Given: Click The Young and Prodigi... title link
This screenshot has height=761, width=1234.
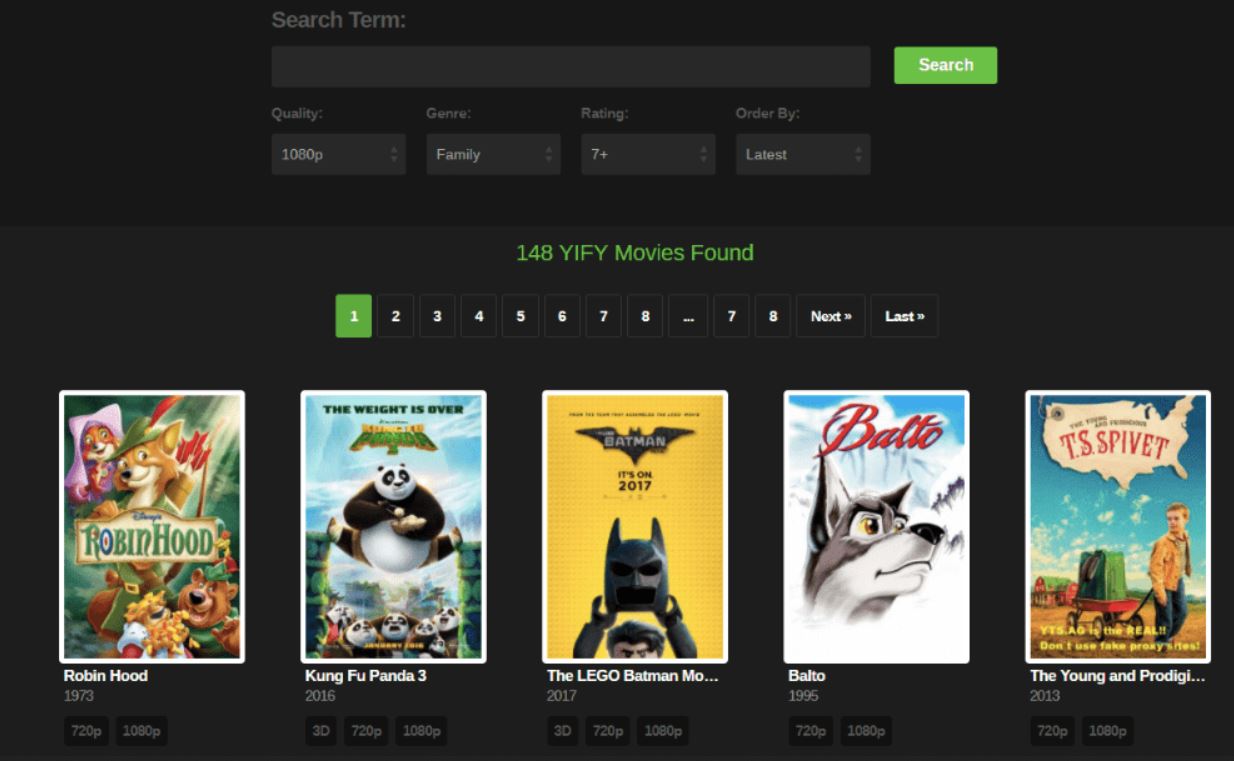Looking at the screenshot, I should point(1118,676).
